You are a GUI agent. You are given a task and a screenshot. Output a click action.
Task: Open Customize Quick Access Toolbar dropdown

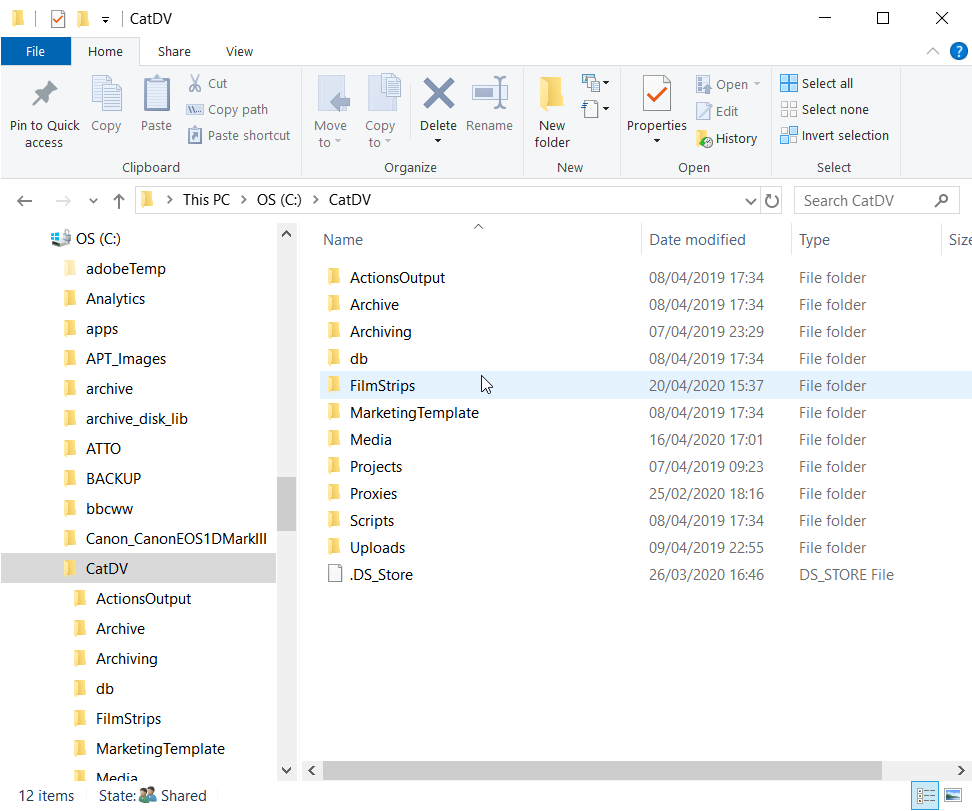(105, 20)
